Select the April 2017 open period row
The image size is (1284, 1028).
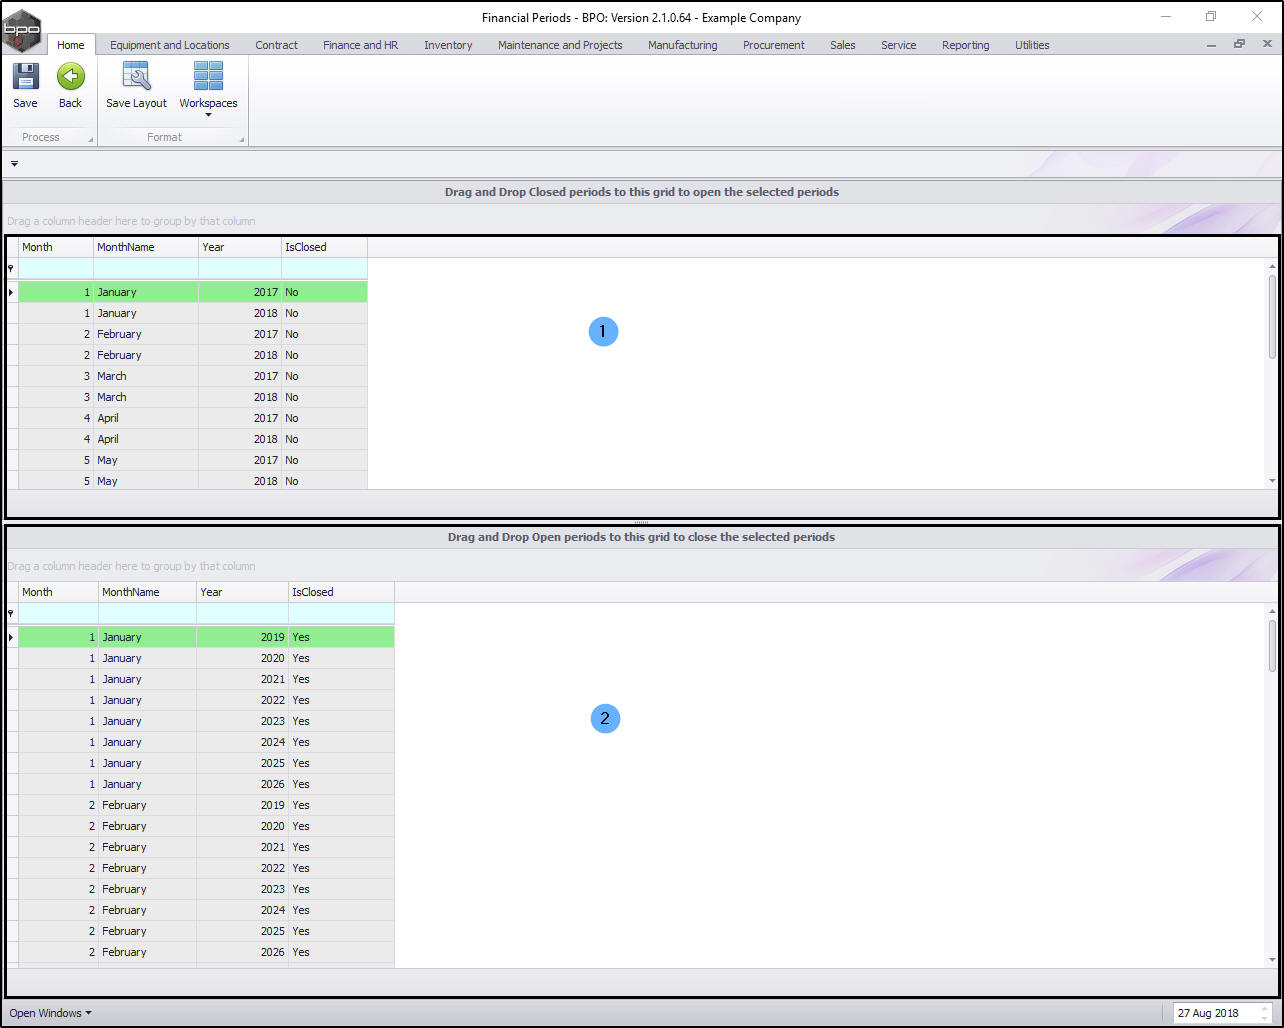(193, 418)
